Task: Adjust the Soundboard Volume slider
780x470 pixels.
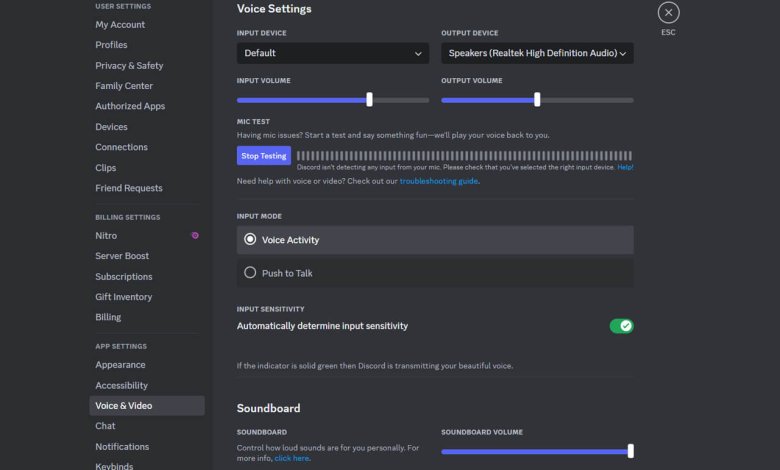Action: click(630, 451)
